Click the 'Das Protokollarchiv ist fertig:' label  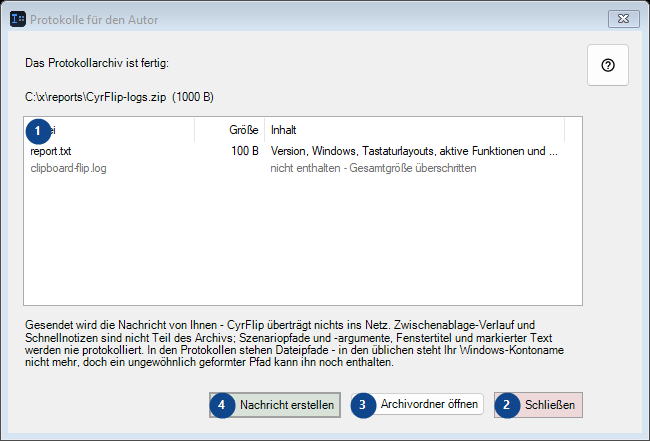(97, 63)
